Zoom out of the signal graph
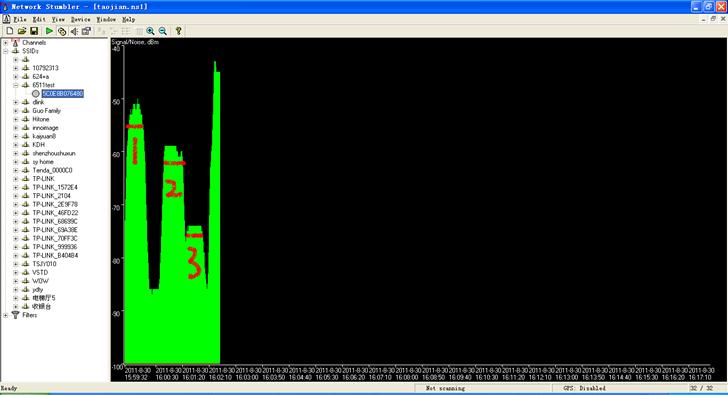This screenshot has width=728, height=395. (x=162, y=31)
